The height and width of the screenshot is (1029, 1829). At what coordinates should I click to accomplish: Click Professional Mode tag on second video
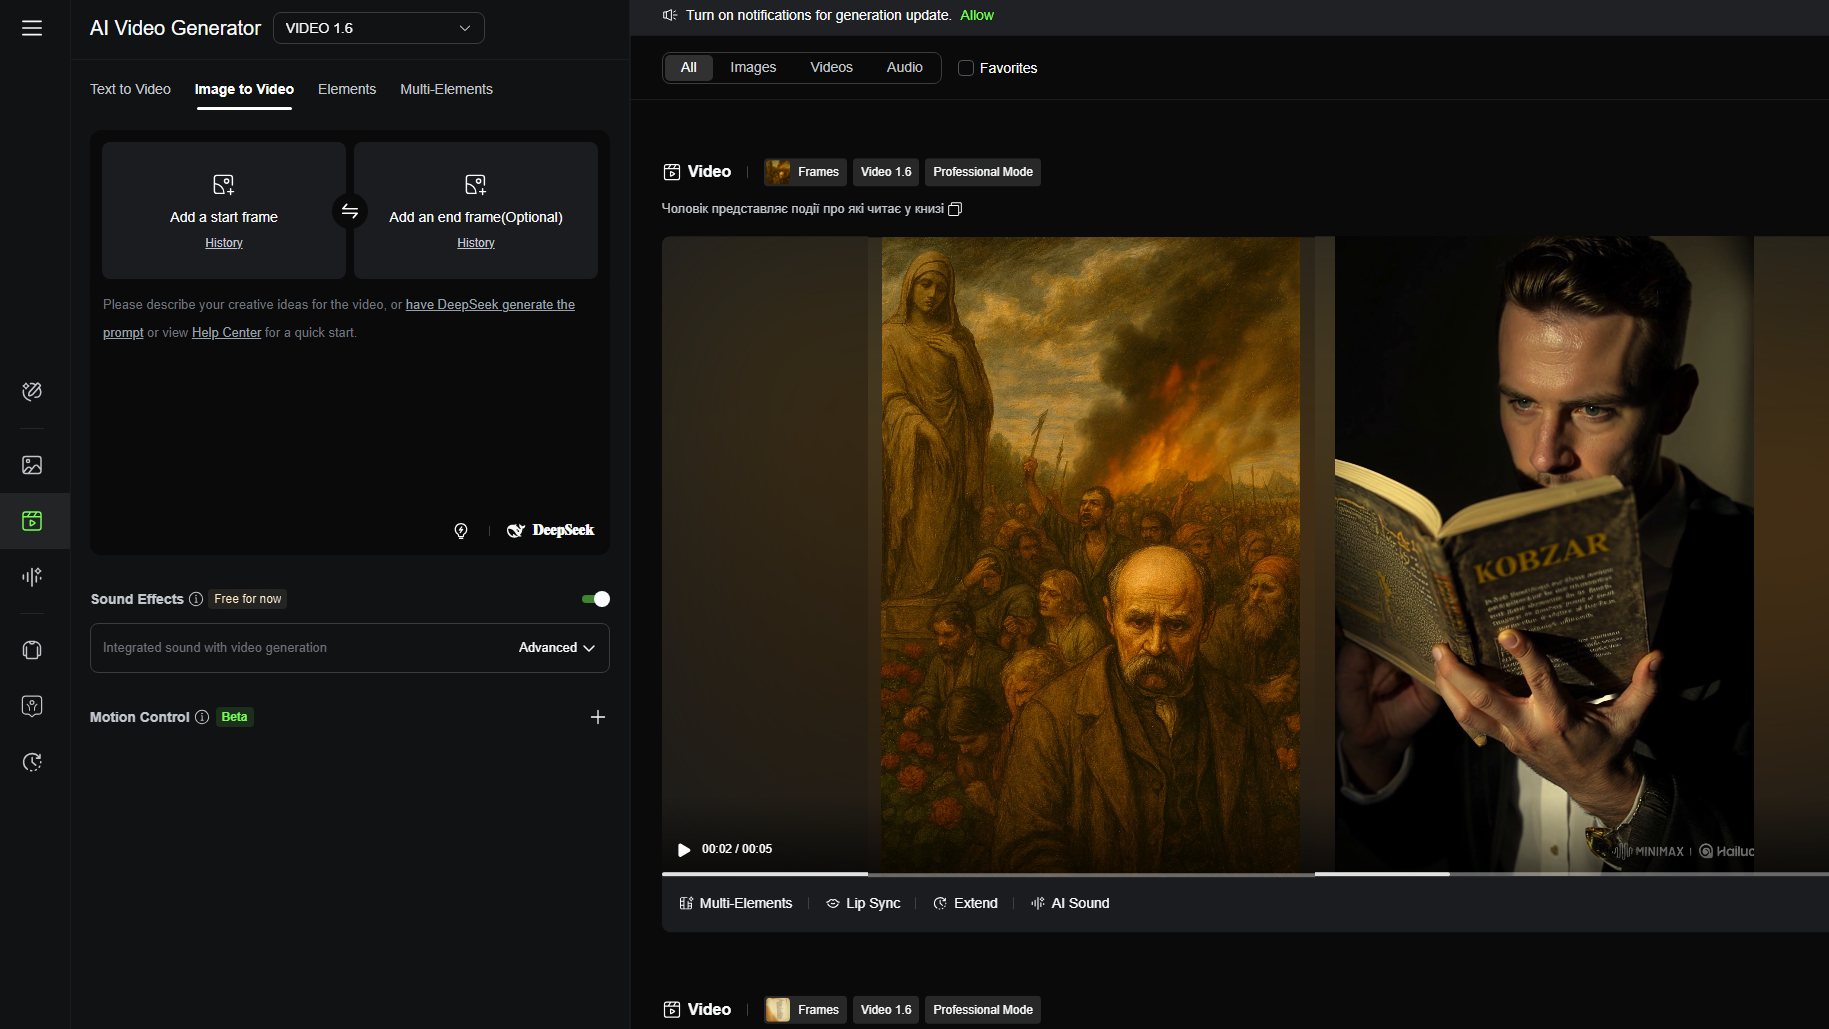point(983,1010)
